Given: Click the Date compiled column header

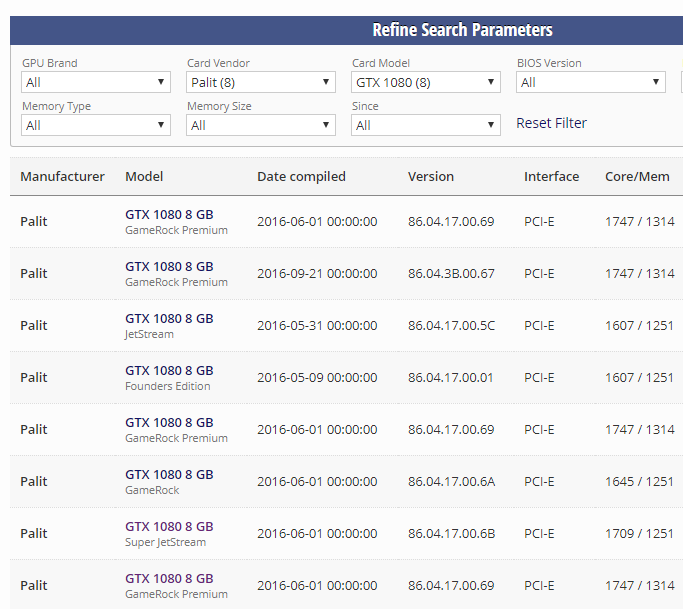Looking at the screenshot, I should click(301, 176).
